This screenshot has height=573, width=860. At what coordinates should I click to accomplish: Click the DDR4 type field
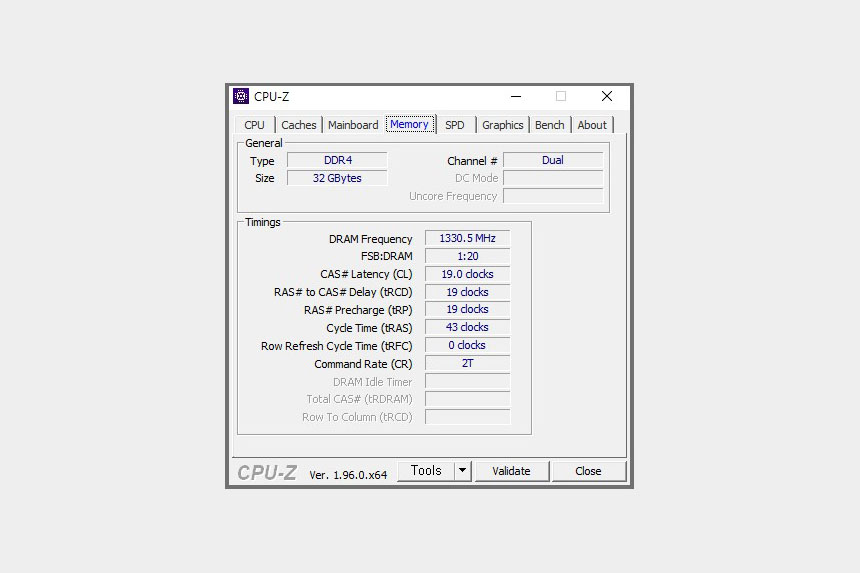[x=337, y=160]
